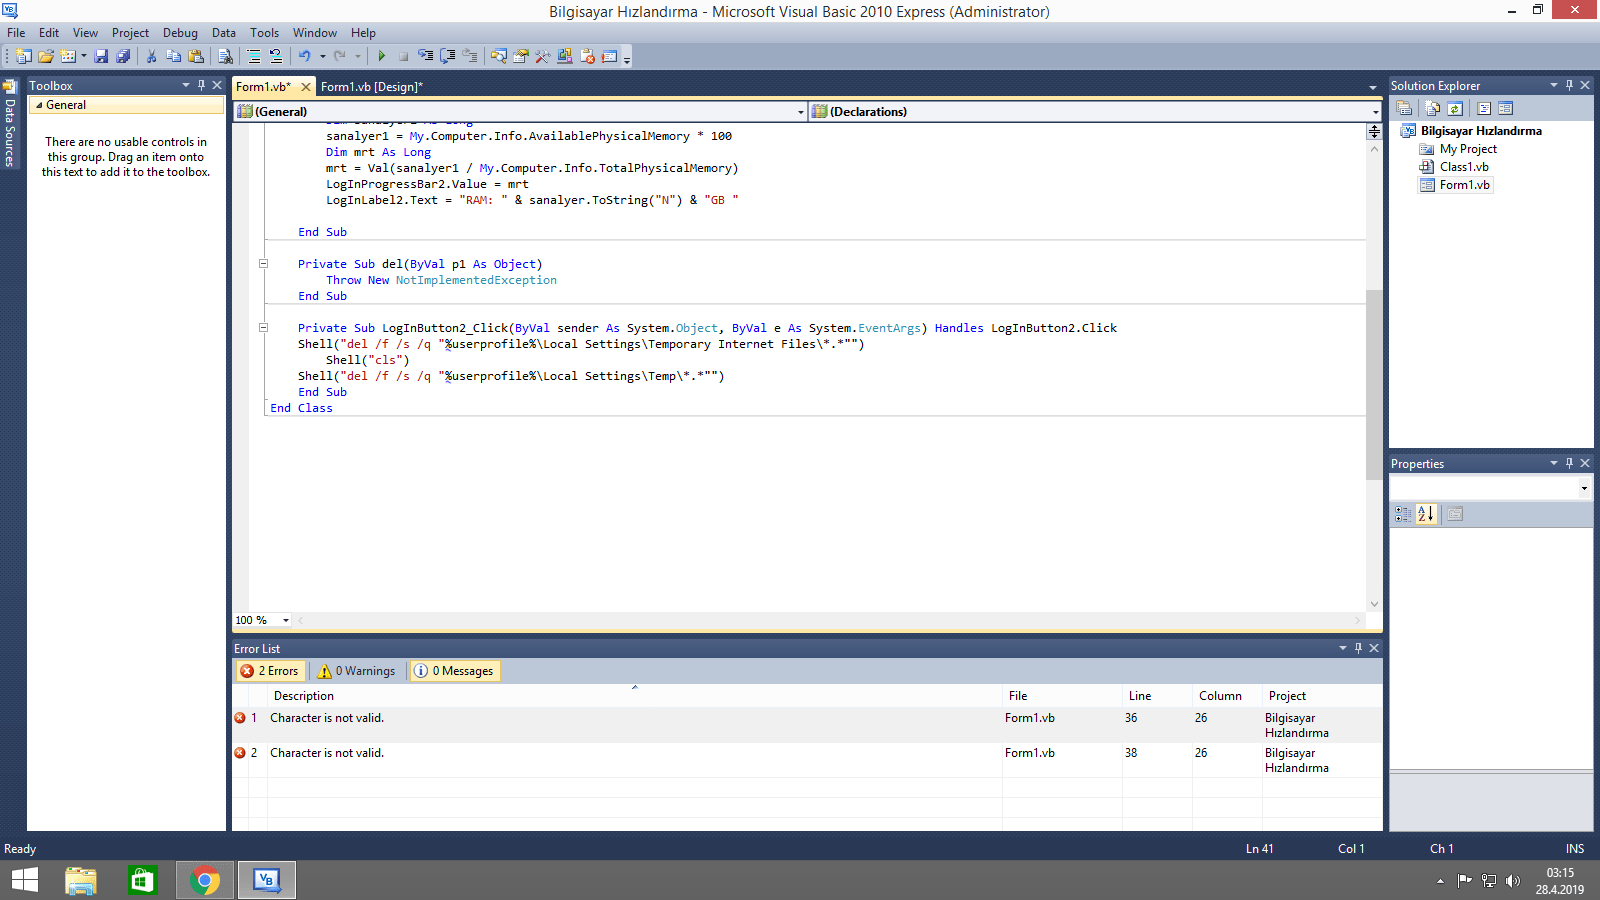The height and width of the screenshot is (900, 1600).
Task: Sort the error list by Description column
Action: point(634,696)
